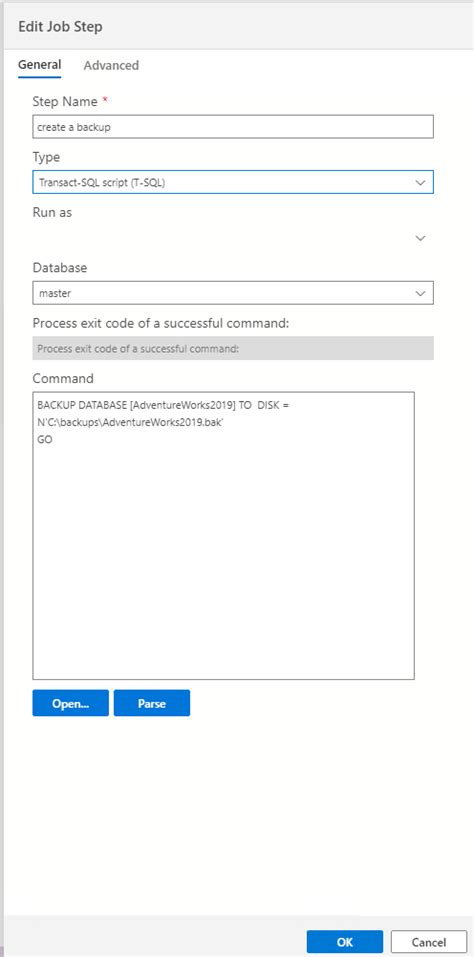Open the Type dropdown
Image resolution: width=474 pixels, height=957 pixels.
pyautogui.click(x=233, y=182)
